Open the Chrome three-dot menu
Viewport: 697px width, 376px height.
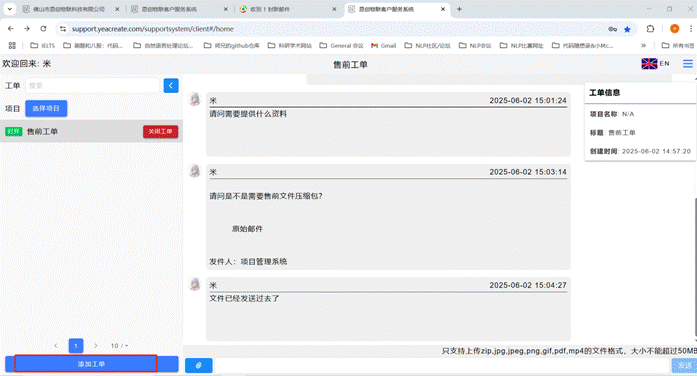[691, 28]
